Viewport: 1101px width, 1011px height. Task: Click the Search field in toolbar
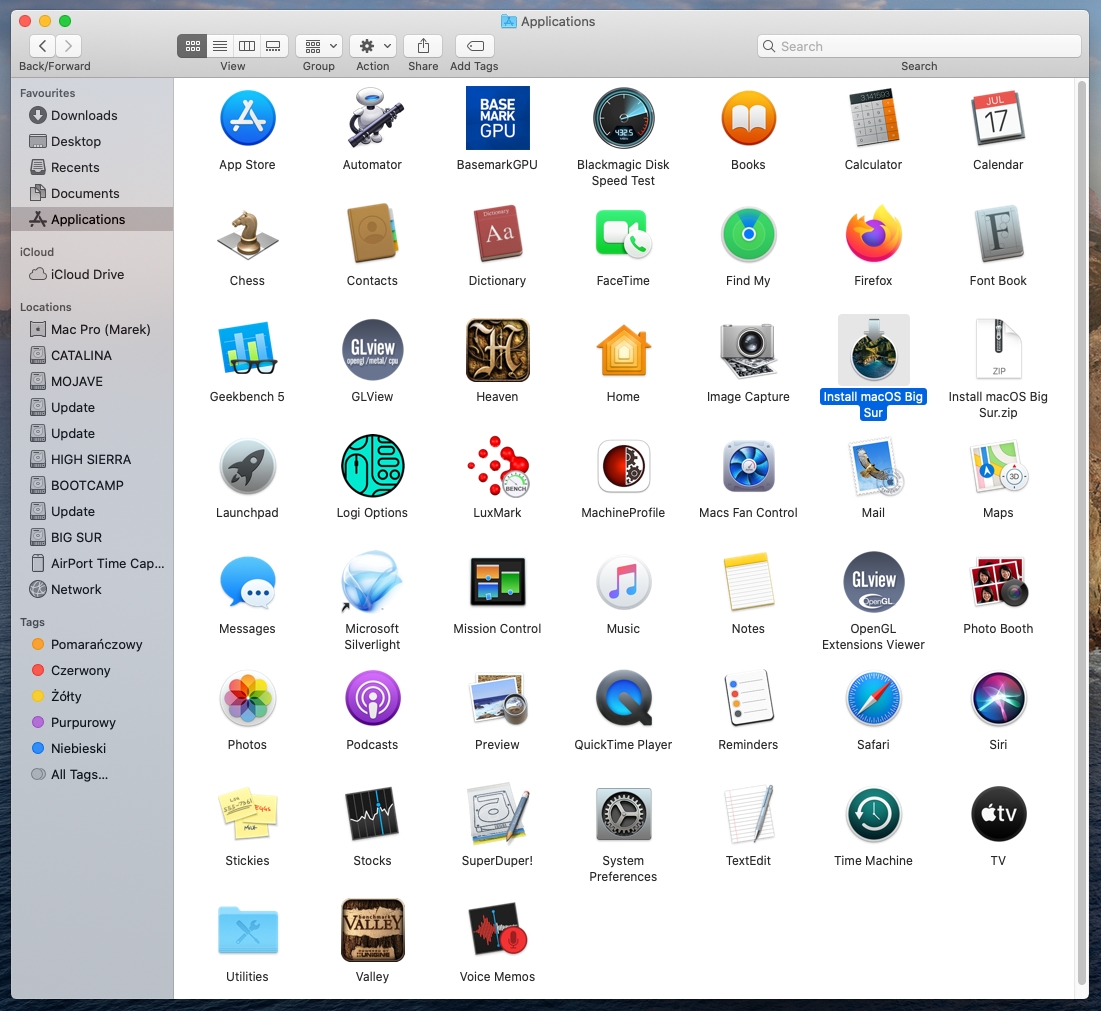coord(919,46)
